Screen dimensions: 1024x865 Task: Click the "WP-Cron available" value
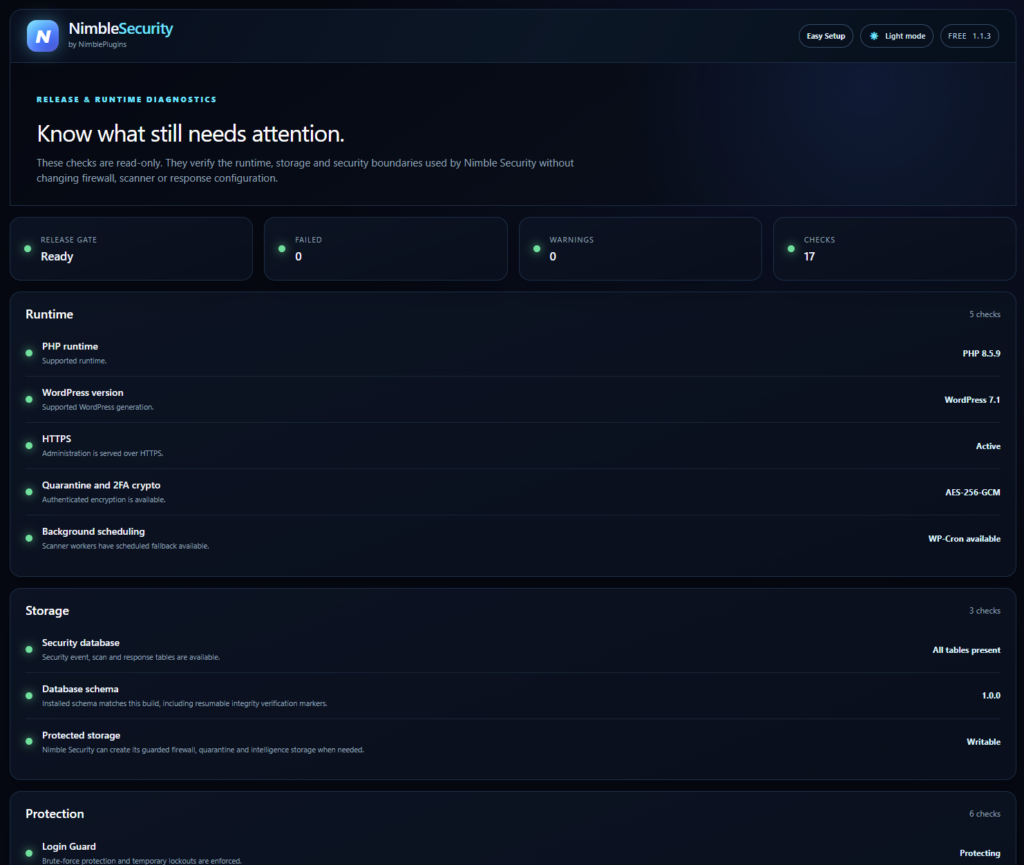964,539
